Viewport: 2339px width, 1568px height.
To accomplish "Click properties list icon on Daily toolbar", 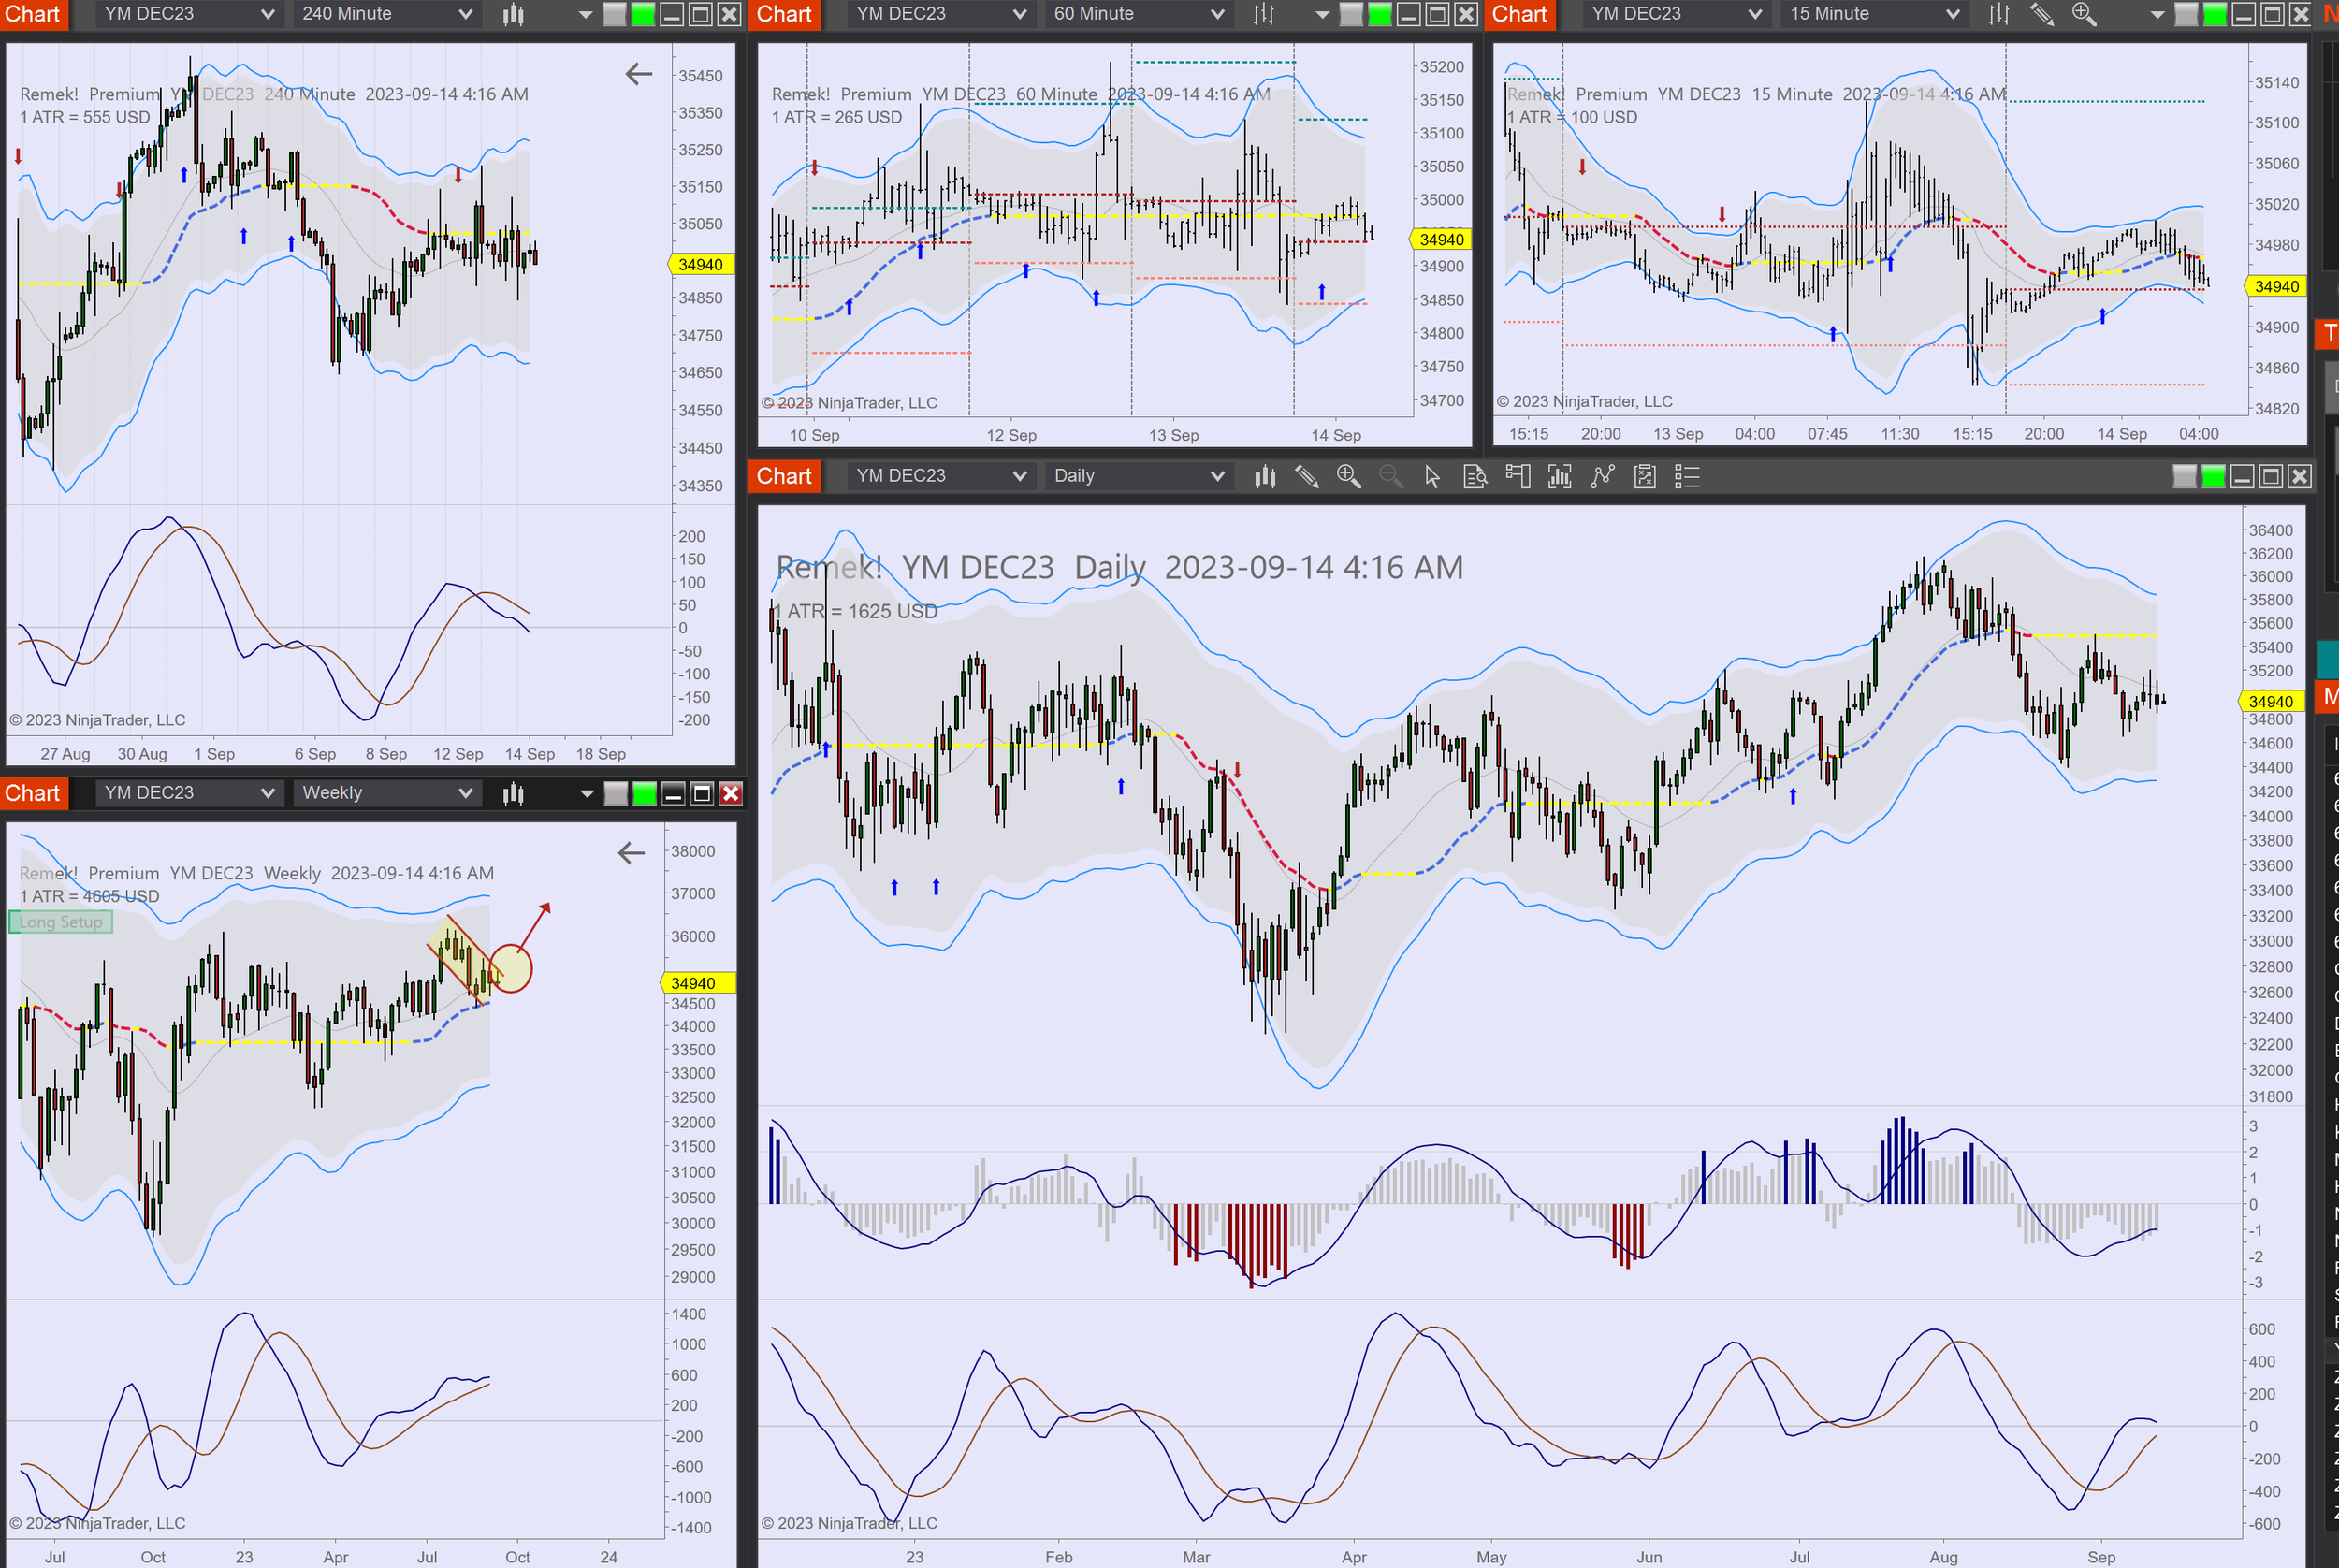I will point(1687,476).
